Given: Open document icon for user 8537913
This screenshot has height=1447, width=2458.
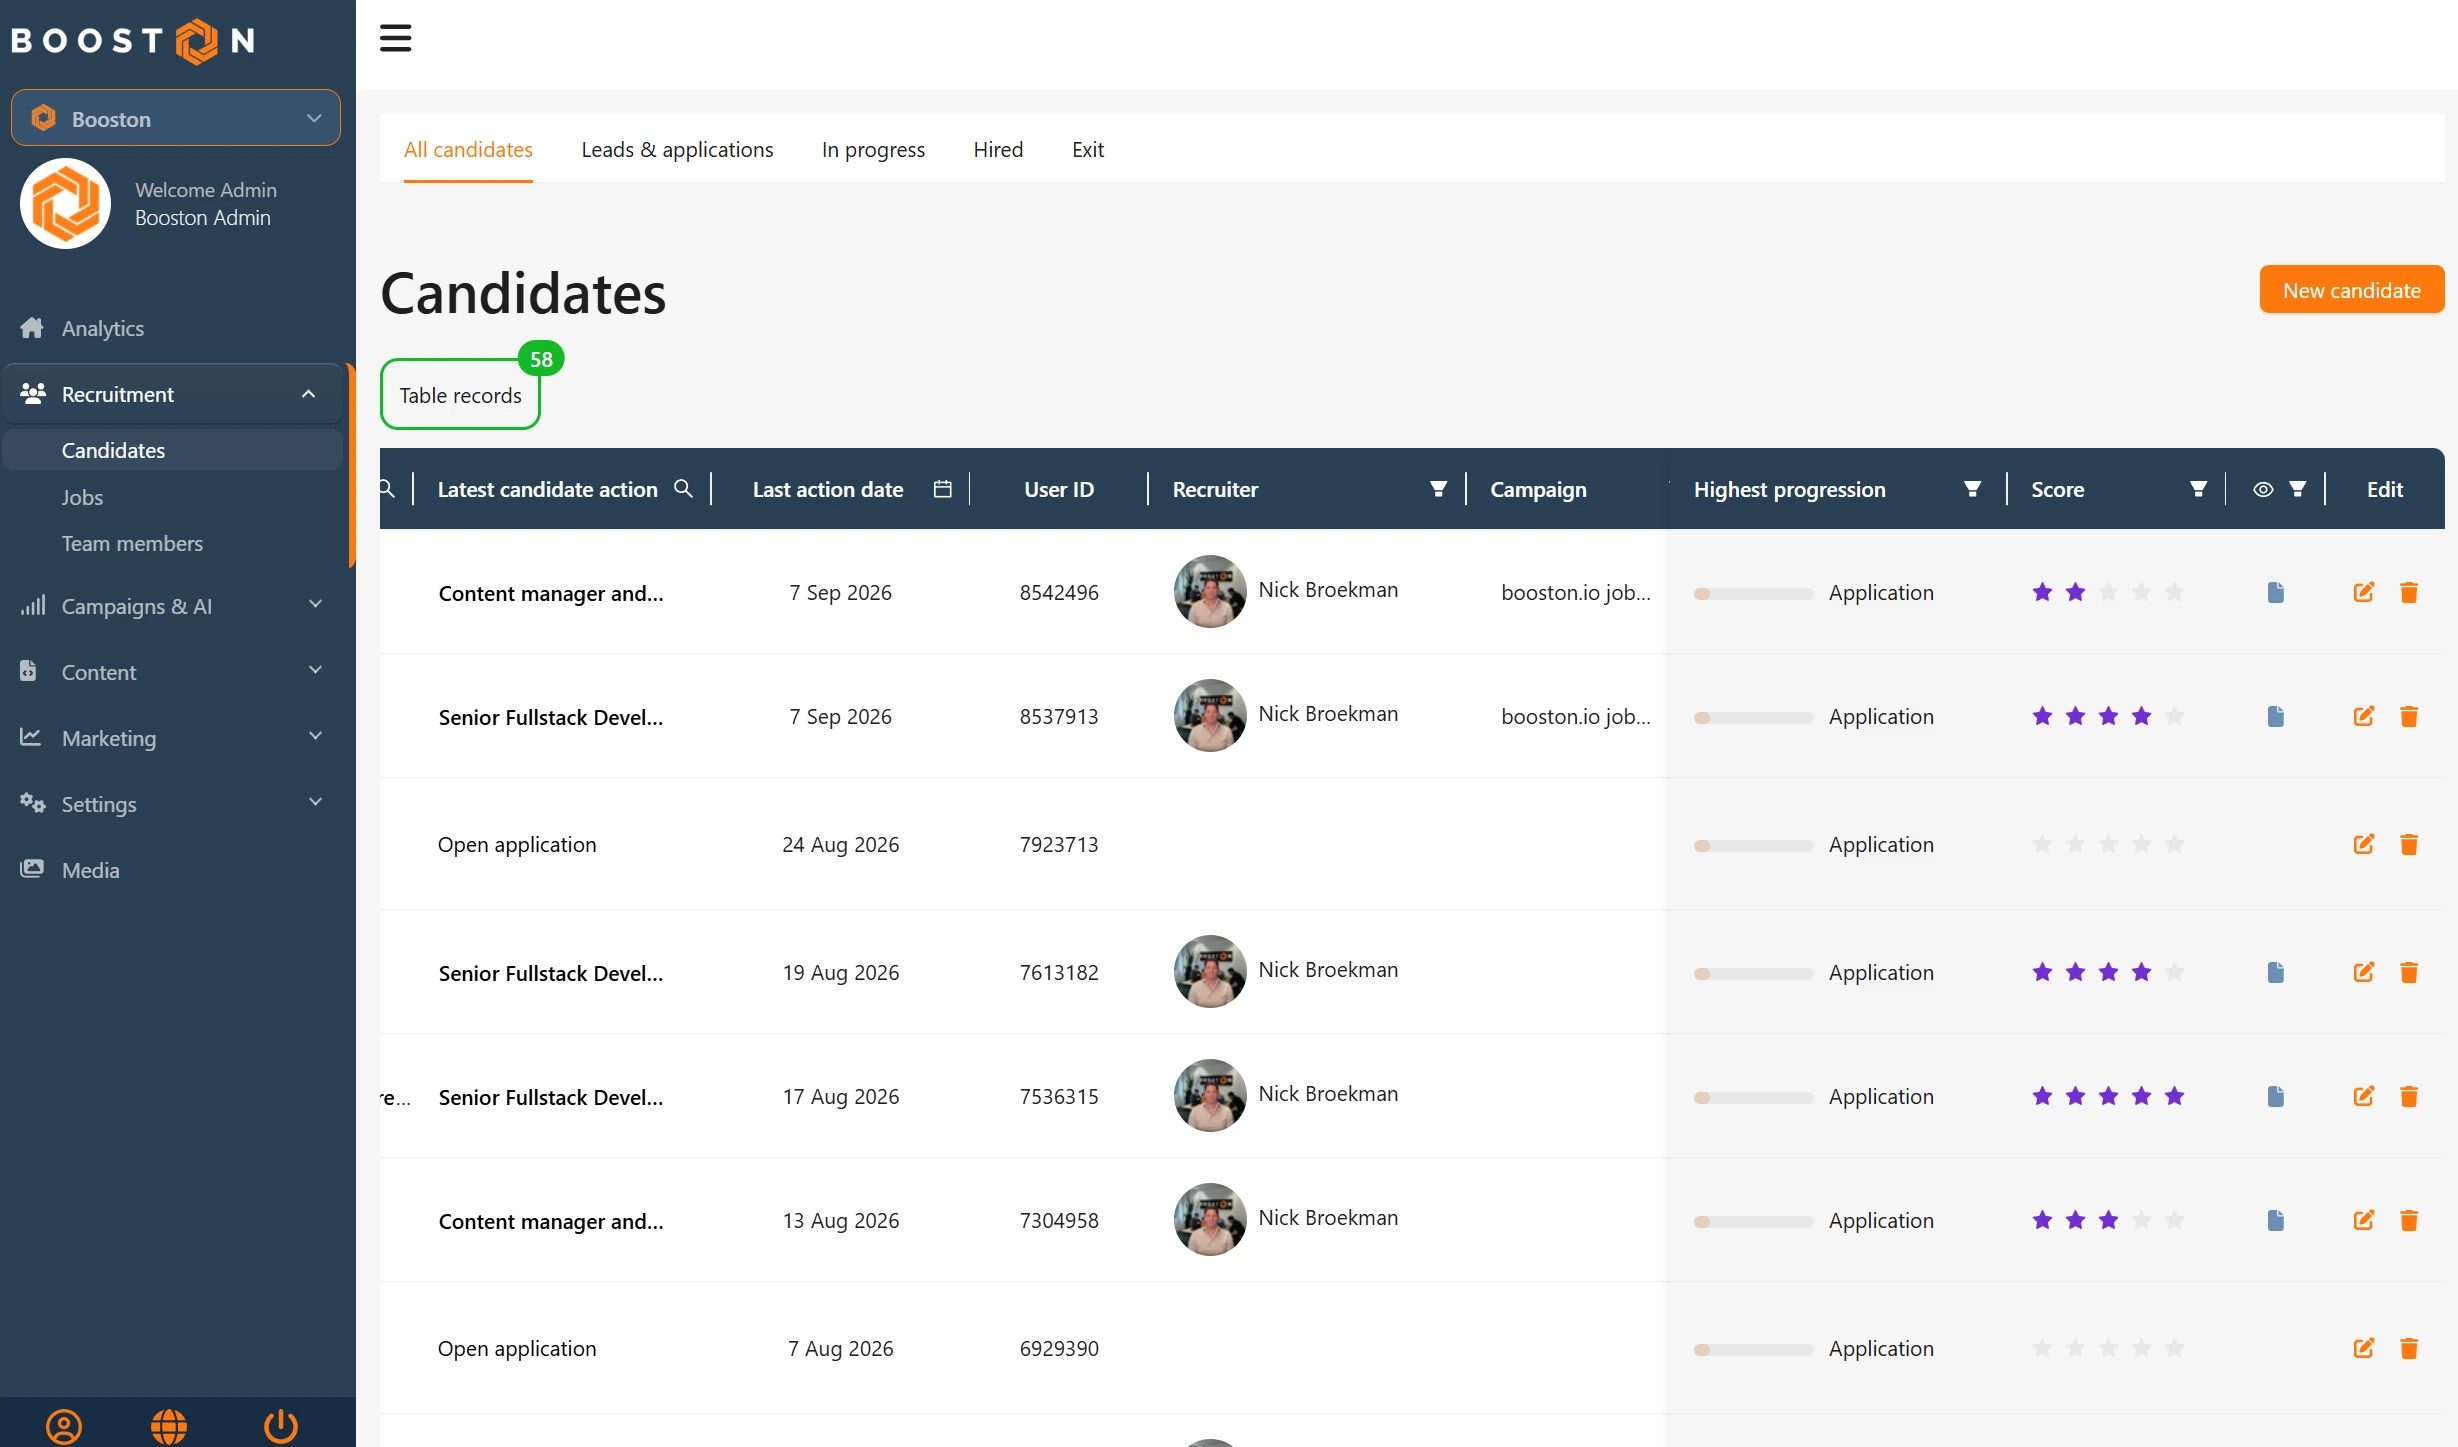Looking at the screenshot, I should click(2276, 716).
